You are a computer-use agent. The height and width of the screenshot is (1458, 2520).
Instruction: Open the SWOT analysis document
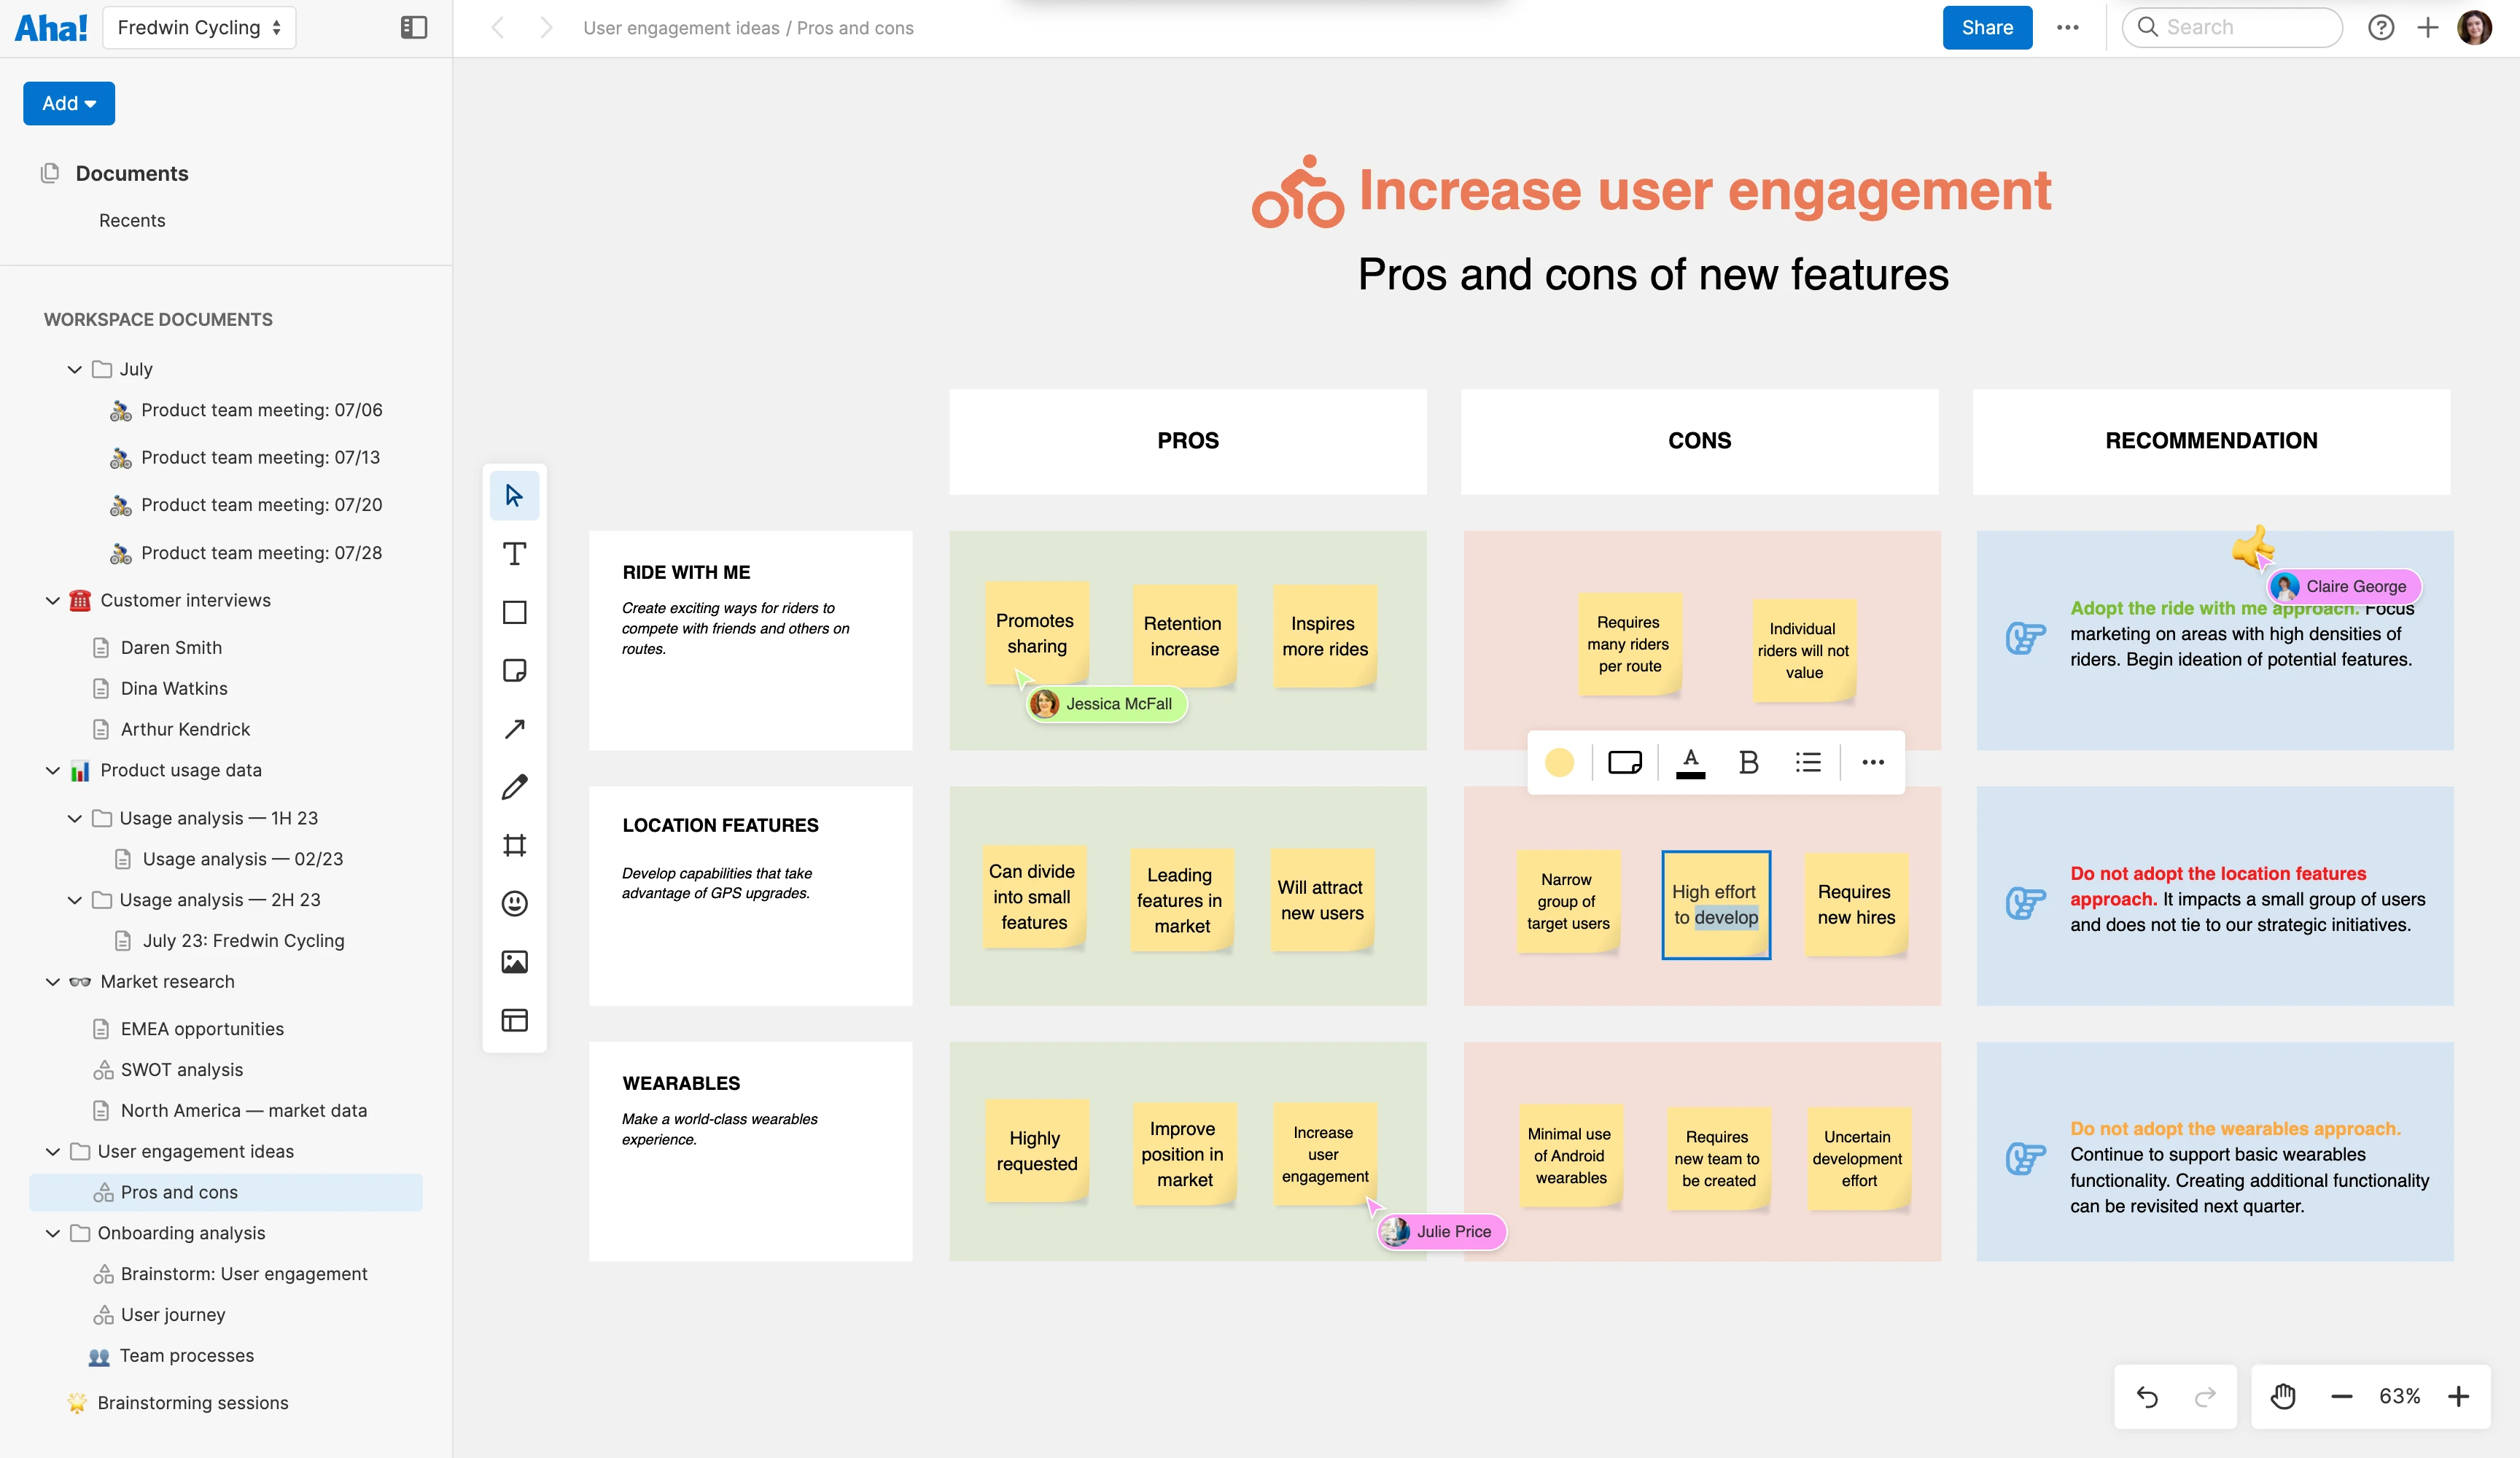click(181, 1070)
